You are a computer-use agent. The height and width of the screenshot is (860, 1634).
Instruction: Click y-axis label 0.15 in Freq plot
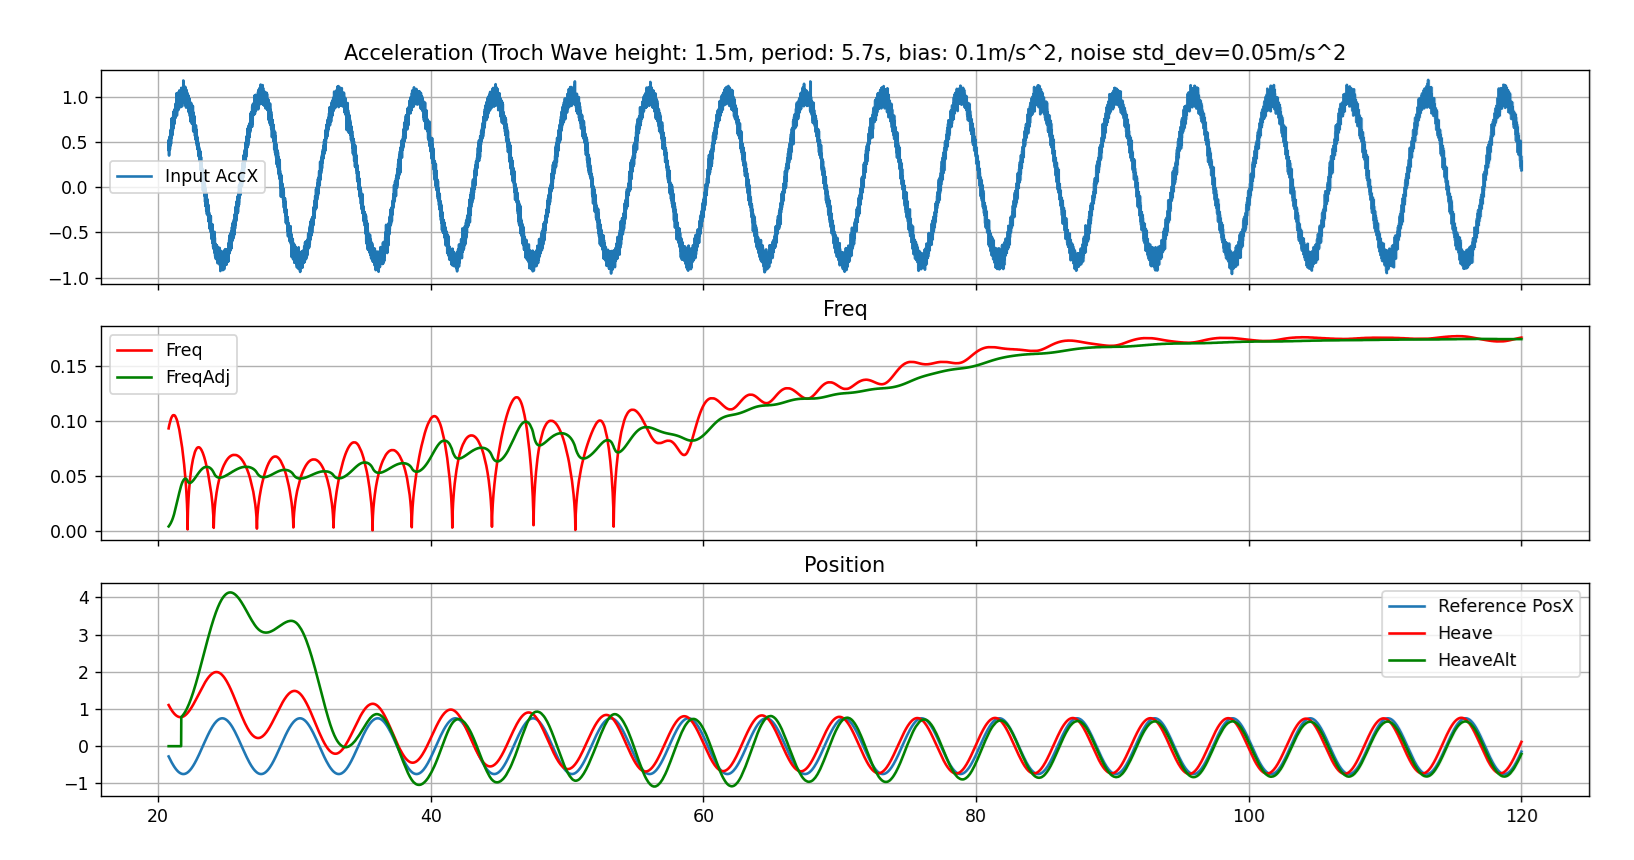(69, 367)
